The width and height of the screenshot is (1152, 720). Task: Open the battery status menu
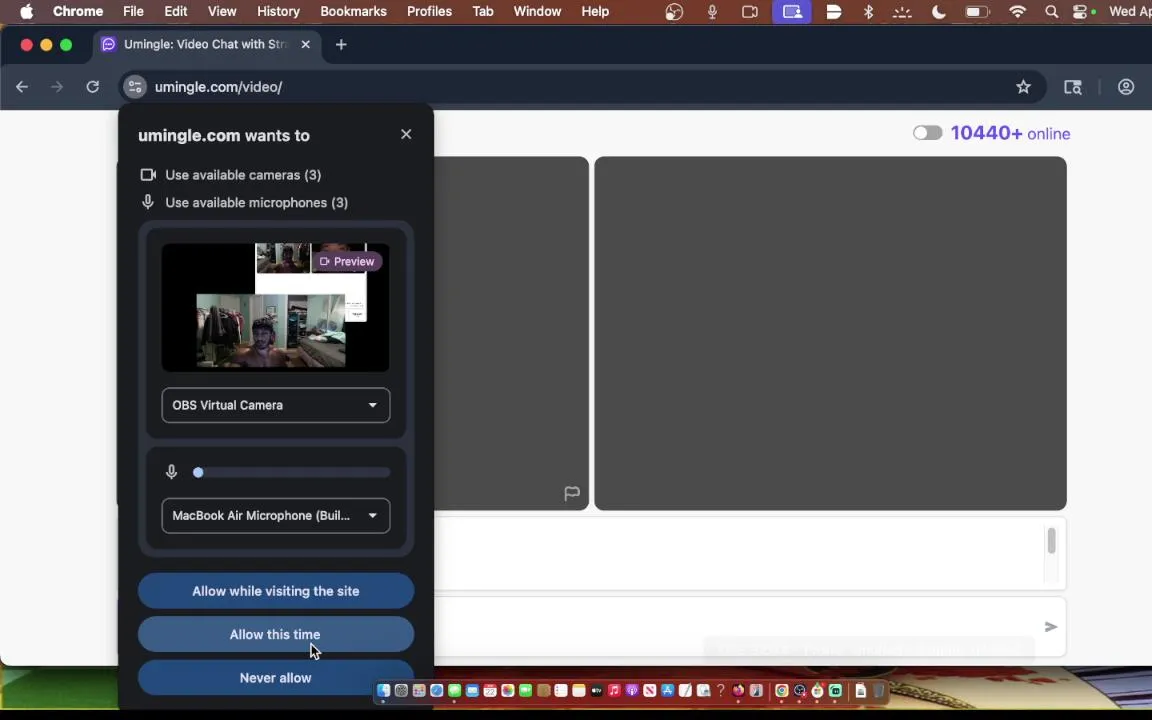[x=977, y=11]
